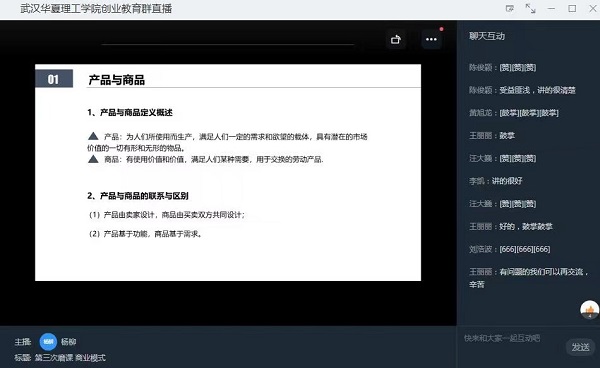The height and width of the screenshot is (368, 600).
Task: Open the three-dot more options menu
Action: pos(431,39)
